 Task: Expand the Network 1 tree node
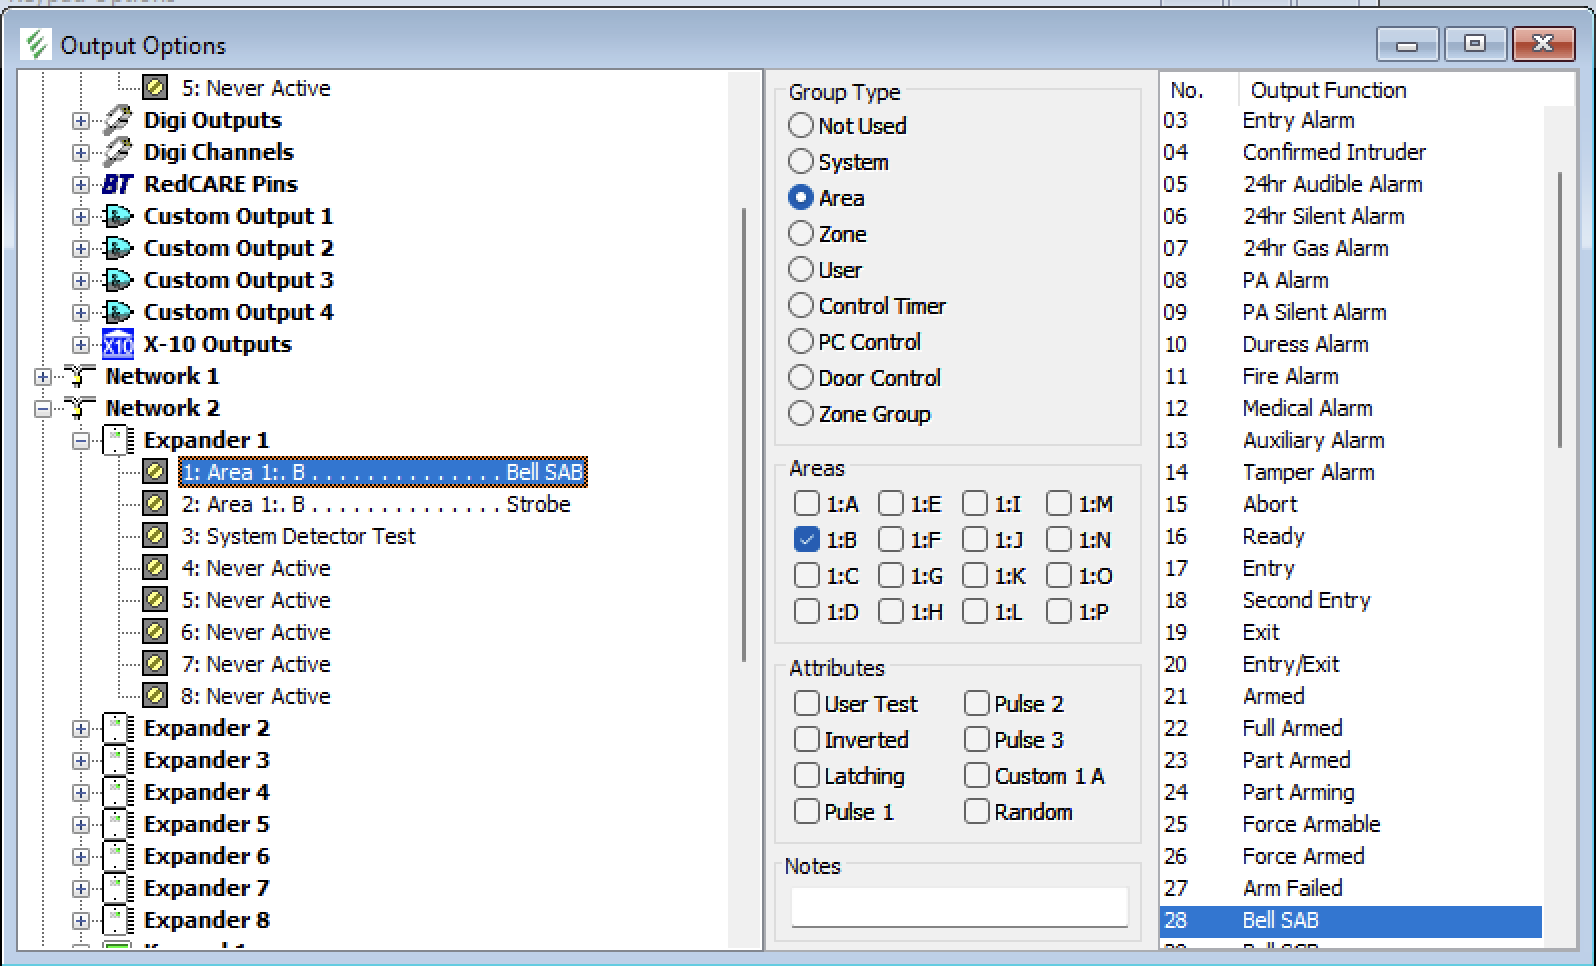tap(43, 377)
